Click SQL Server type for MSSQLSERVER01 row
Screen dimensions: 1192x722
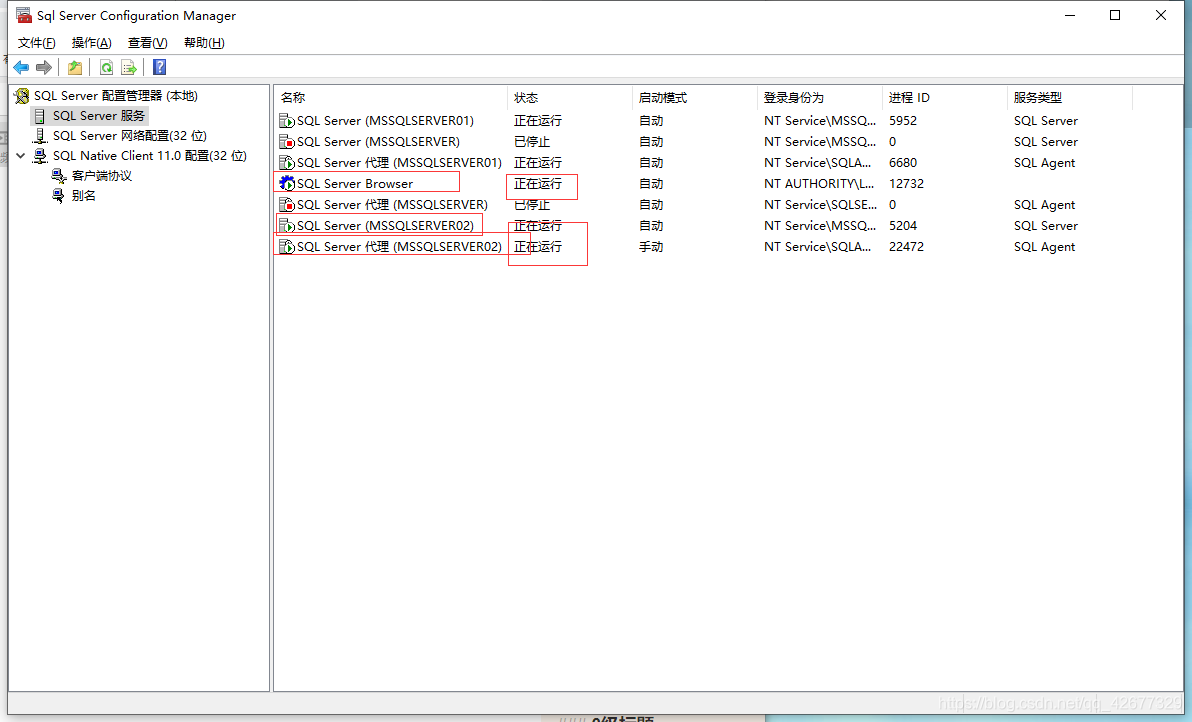[1045, 121]
